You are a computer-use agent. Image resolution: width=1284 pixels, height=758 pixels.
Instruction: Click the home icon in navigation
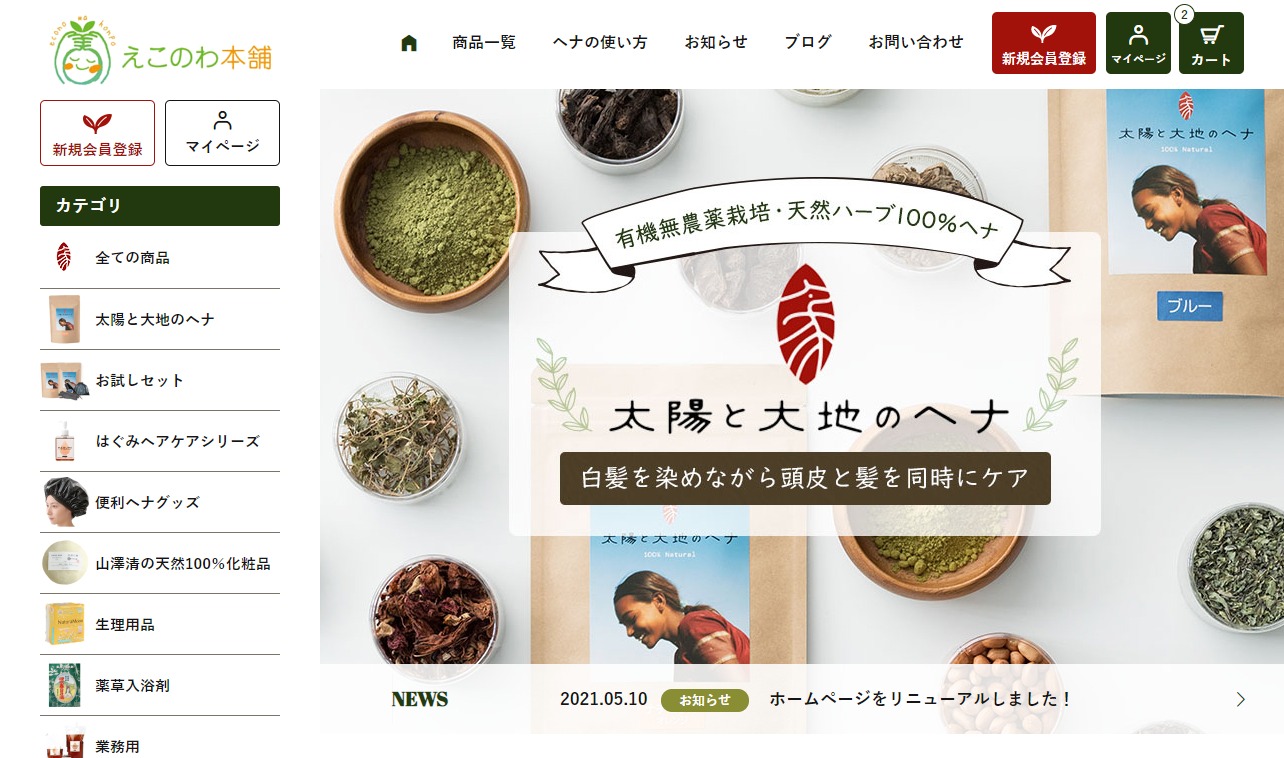pos(408,43)
